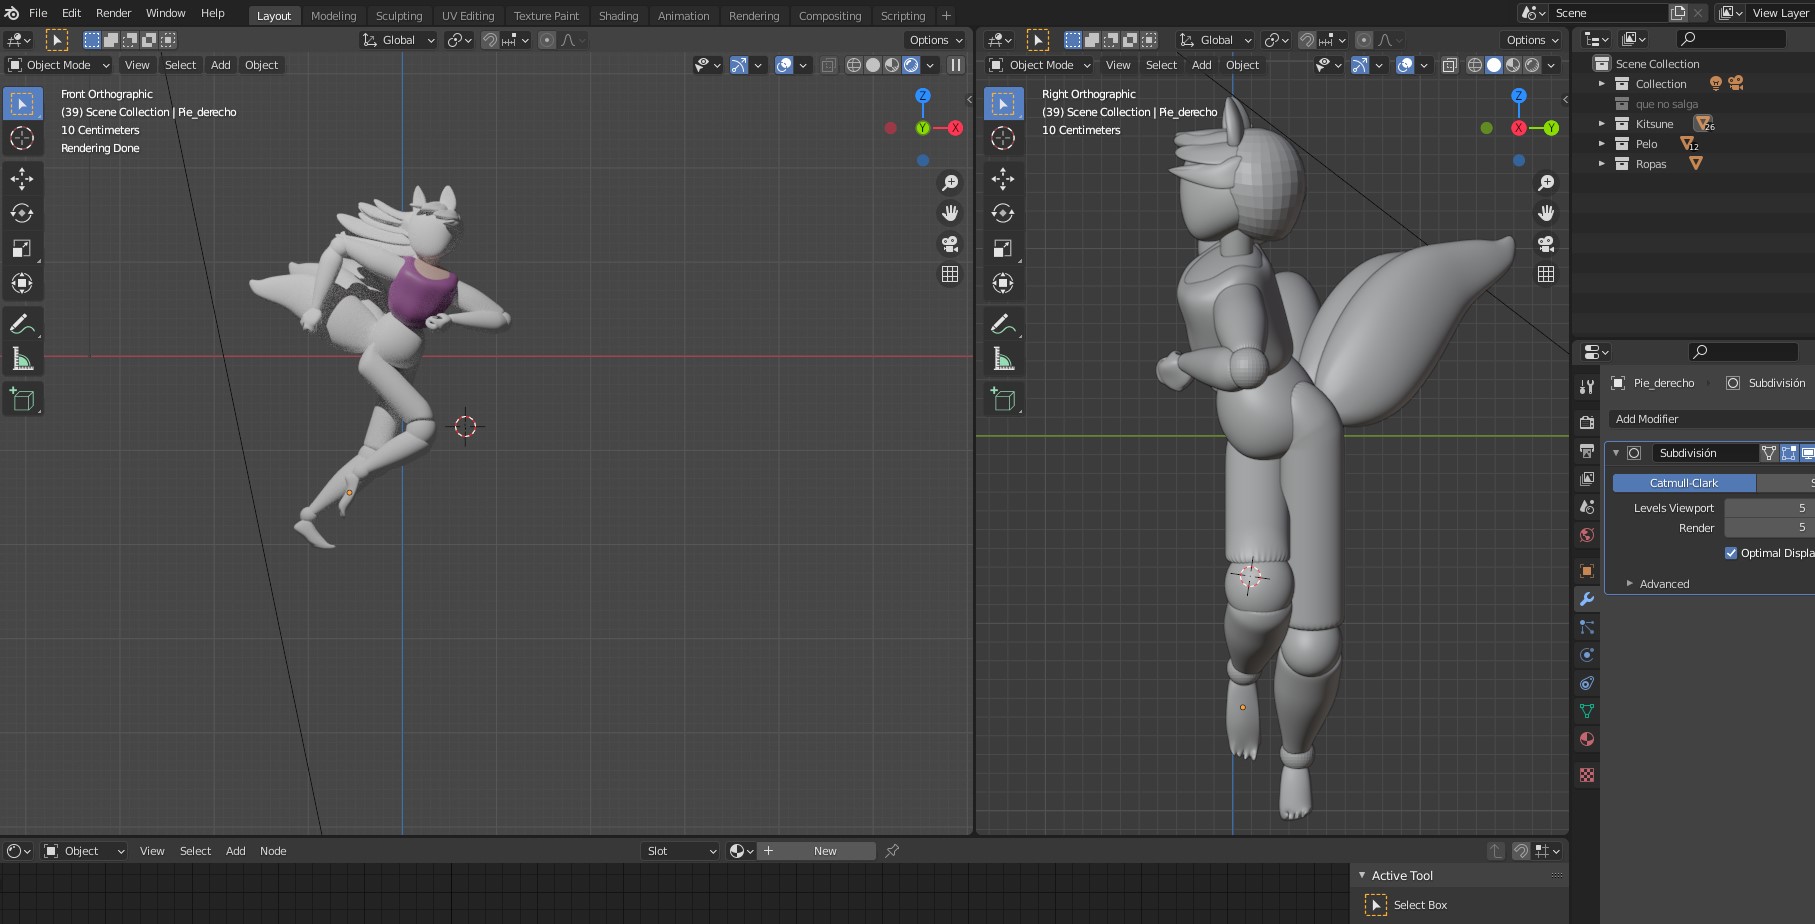Adjust Levels Viewport value field

click(1769, 508)
